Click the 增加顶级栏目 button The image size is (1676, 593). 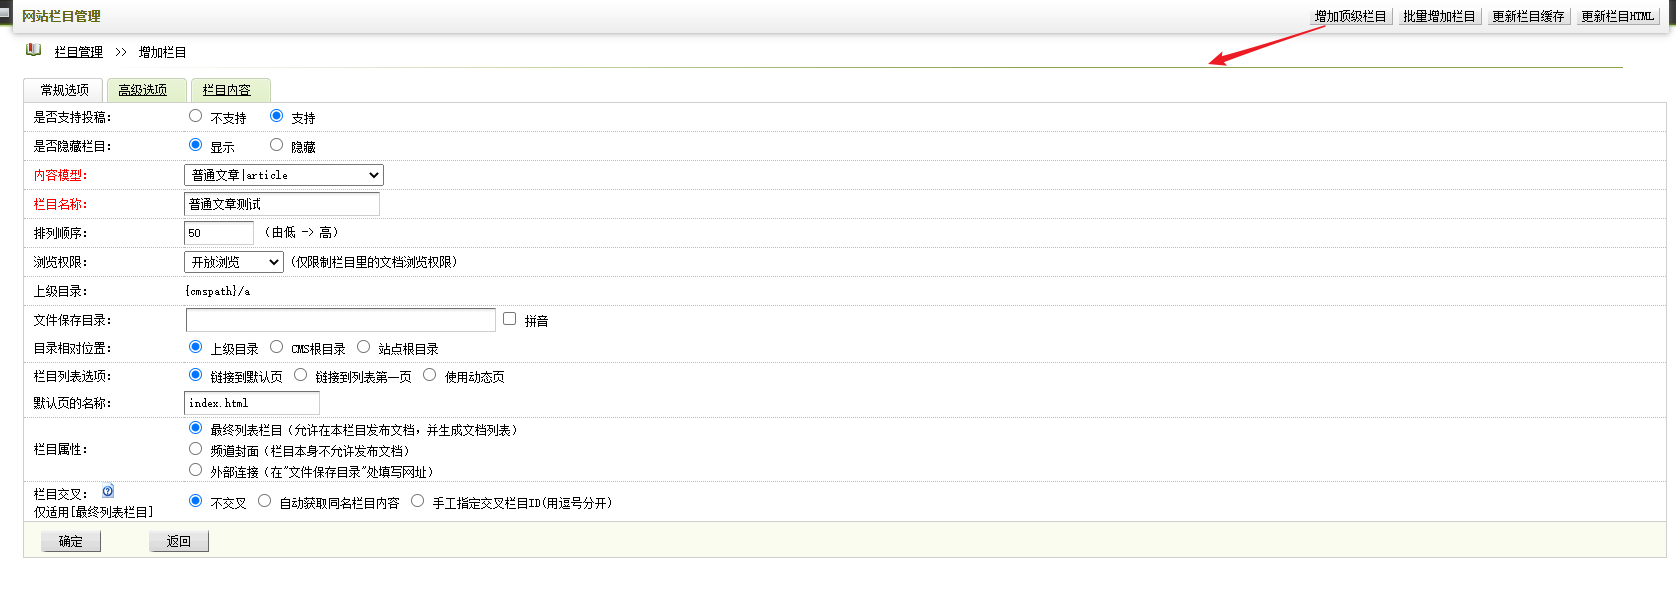(x=1351, y=16)
